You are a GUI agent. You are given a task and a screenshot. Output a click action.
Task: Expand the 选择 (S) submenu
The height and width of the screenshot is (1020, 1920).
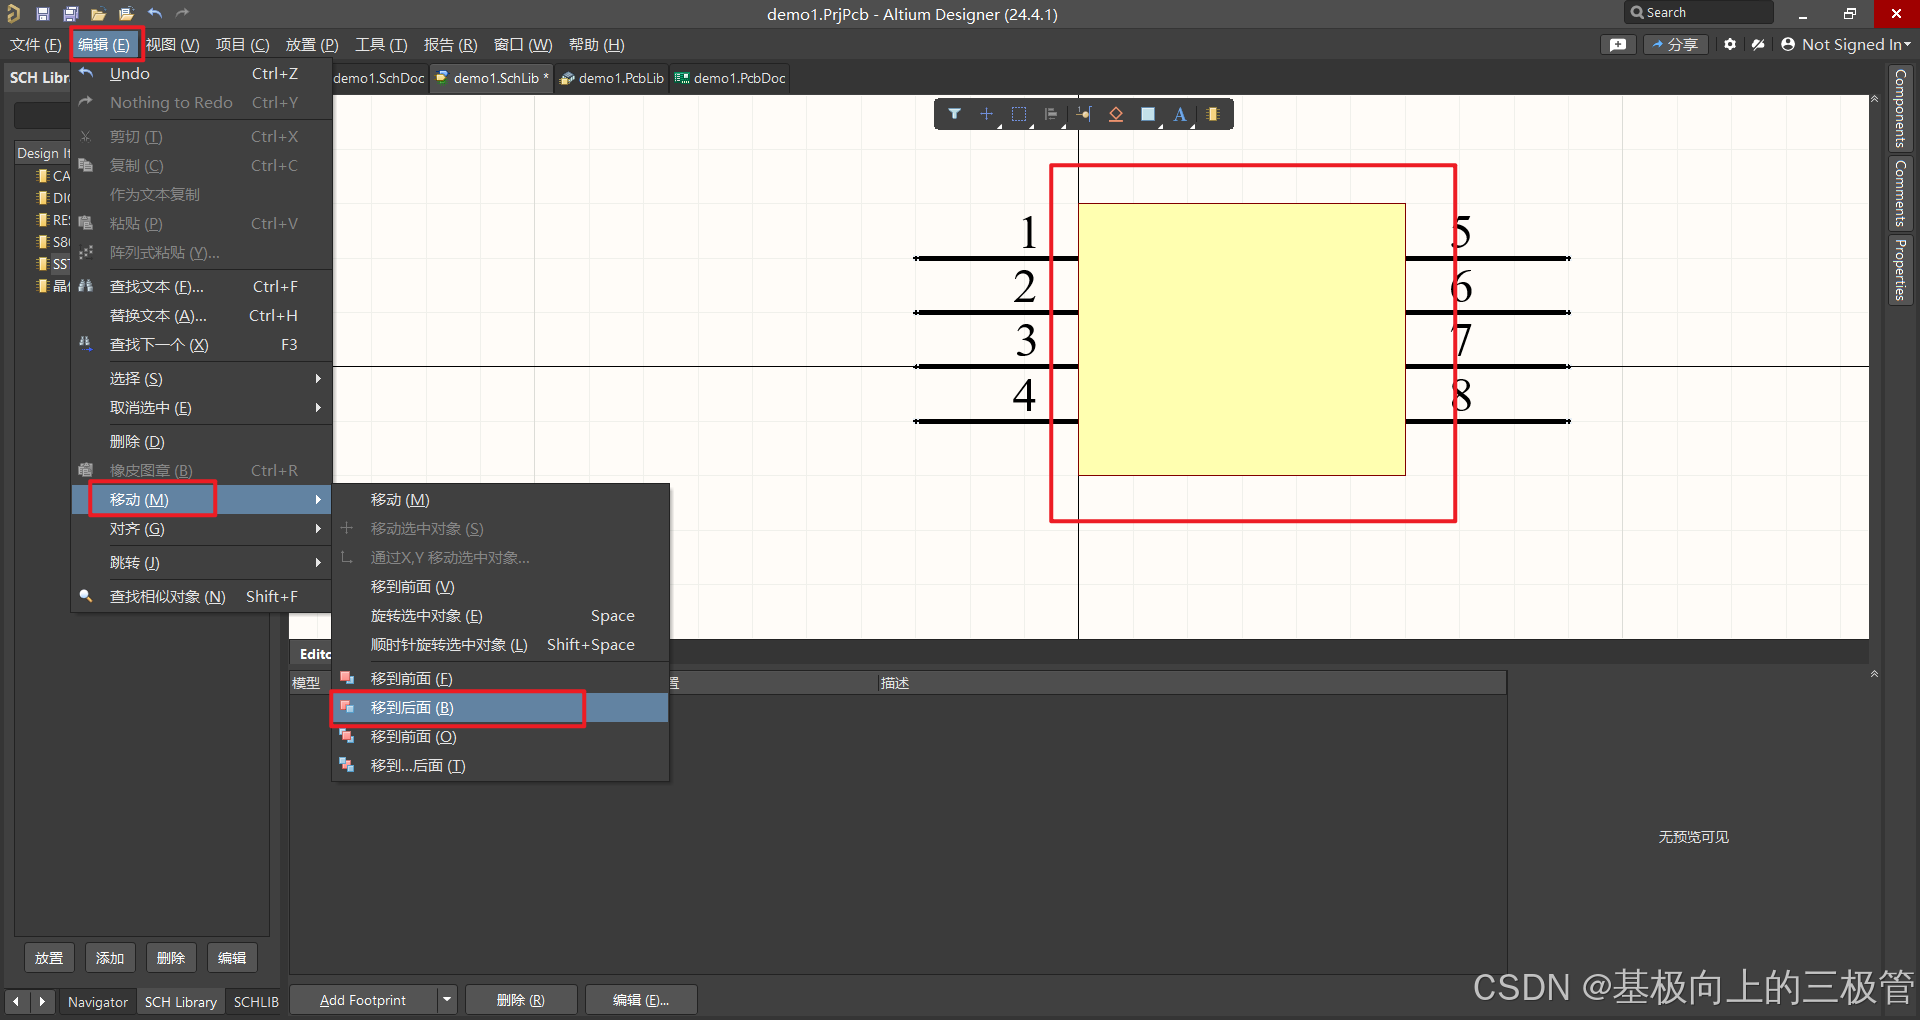202,379
